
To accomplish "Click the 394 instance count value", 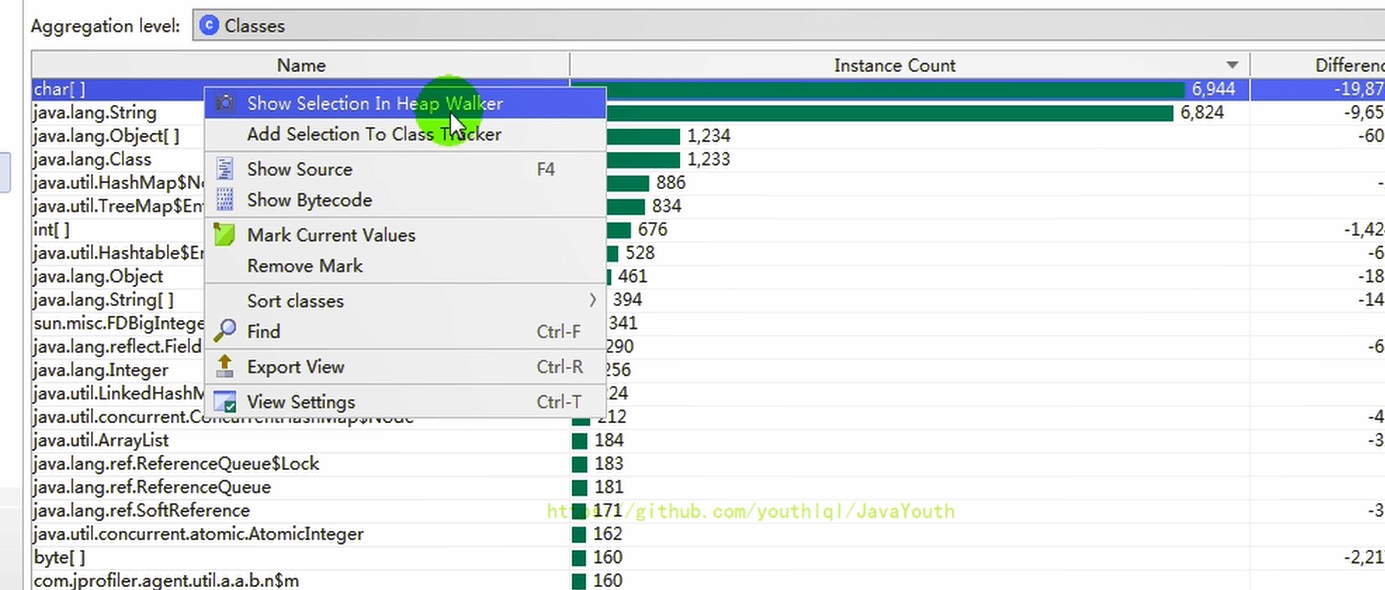I will [627, 299].
